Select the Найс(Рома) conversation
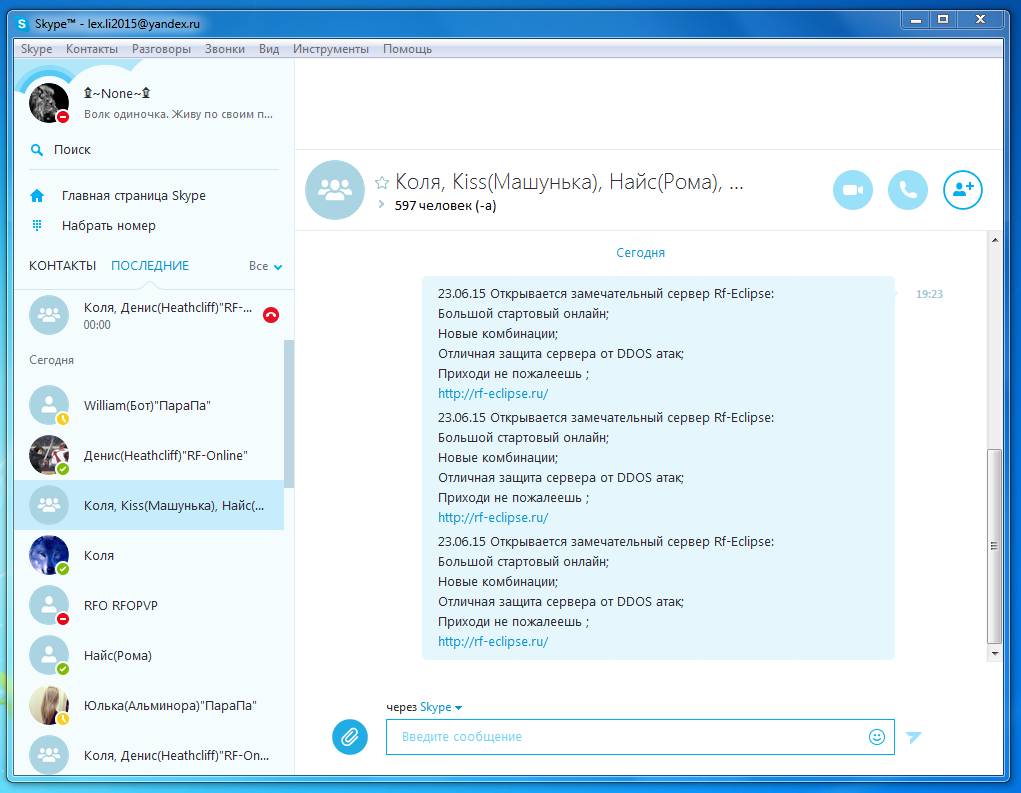1021x793 pixels. 149,656
